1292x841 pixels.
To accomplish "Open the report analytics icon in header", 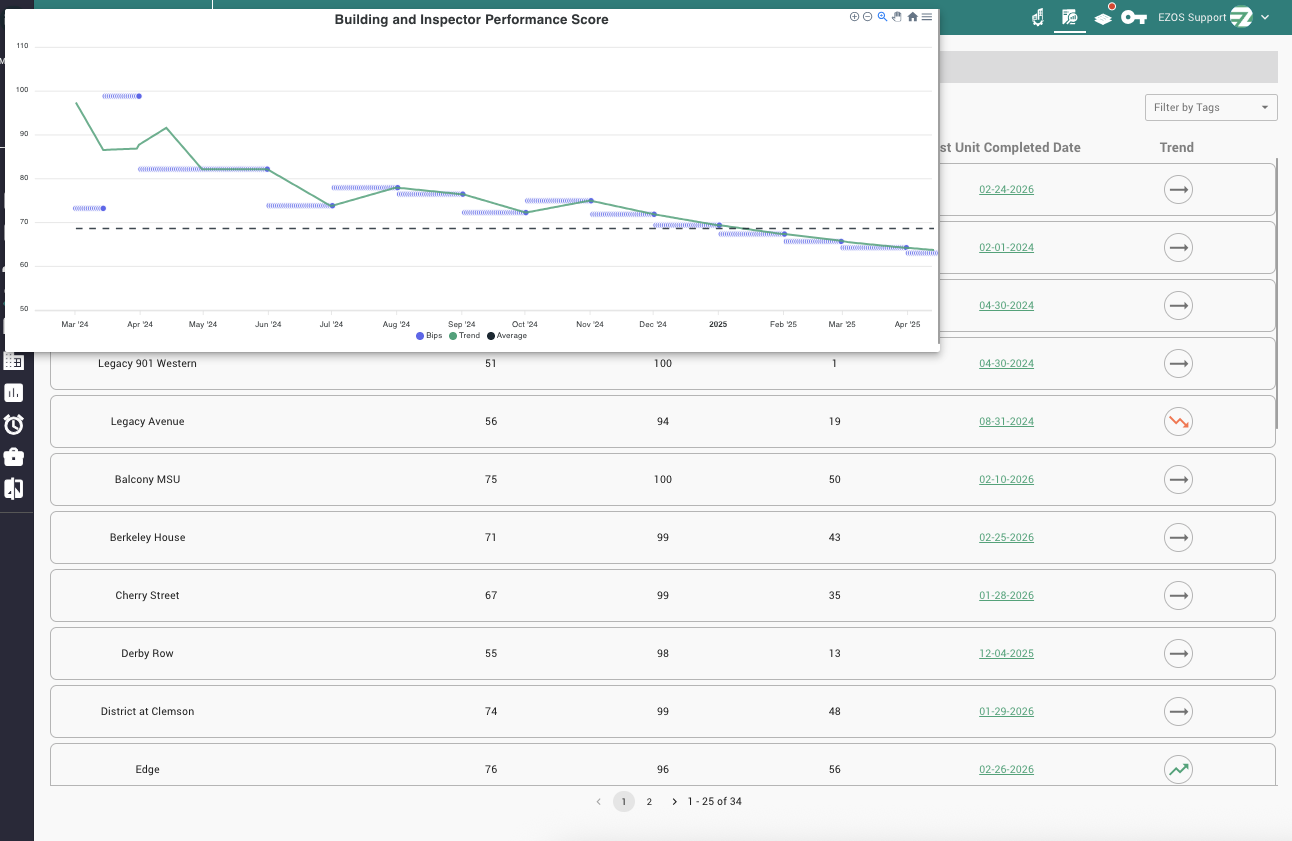I will 1070,17.
